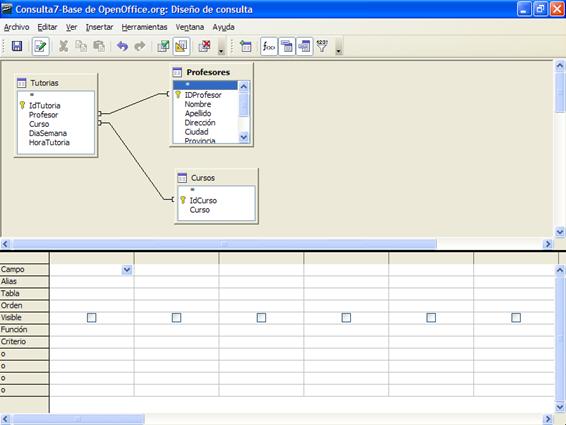Select Apellido field in Profesores table
The image size is (566, 425).
198,113
